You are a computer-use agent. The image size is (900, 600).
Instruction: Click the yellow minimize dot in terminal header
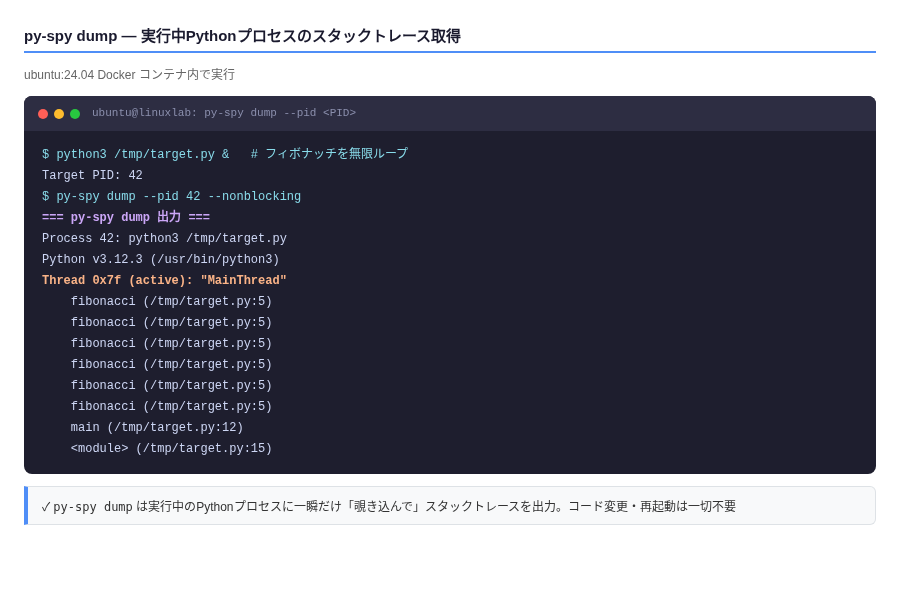(x=59, y=114)
